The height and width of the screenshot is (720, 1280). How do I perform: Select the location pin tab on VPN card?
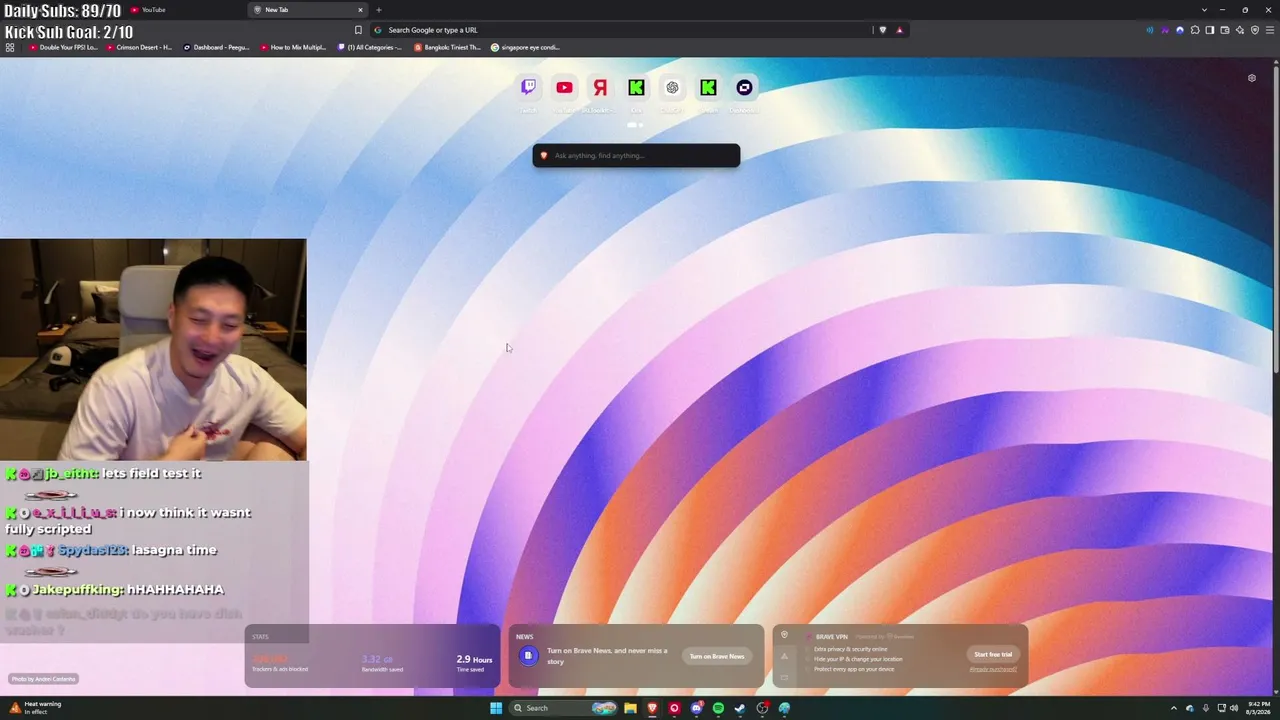pos(784,635)
